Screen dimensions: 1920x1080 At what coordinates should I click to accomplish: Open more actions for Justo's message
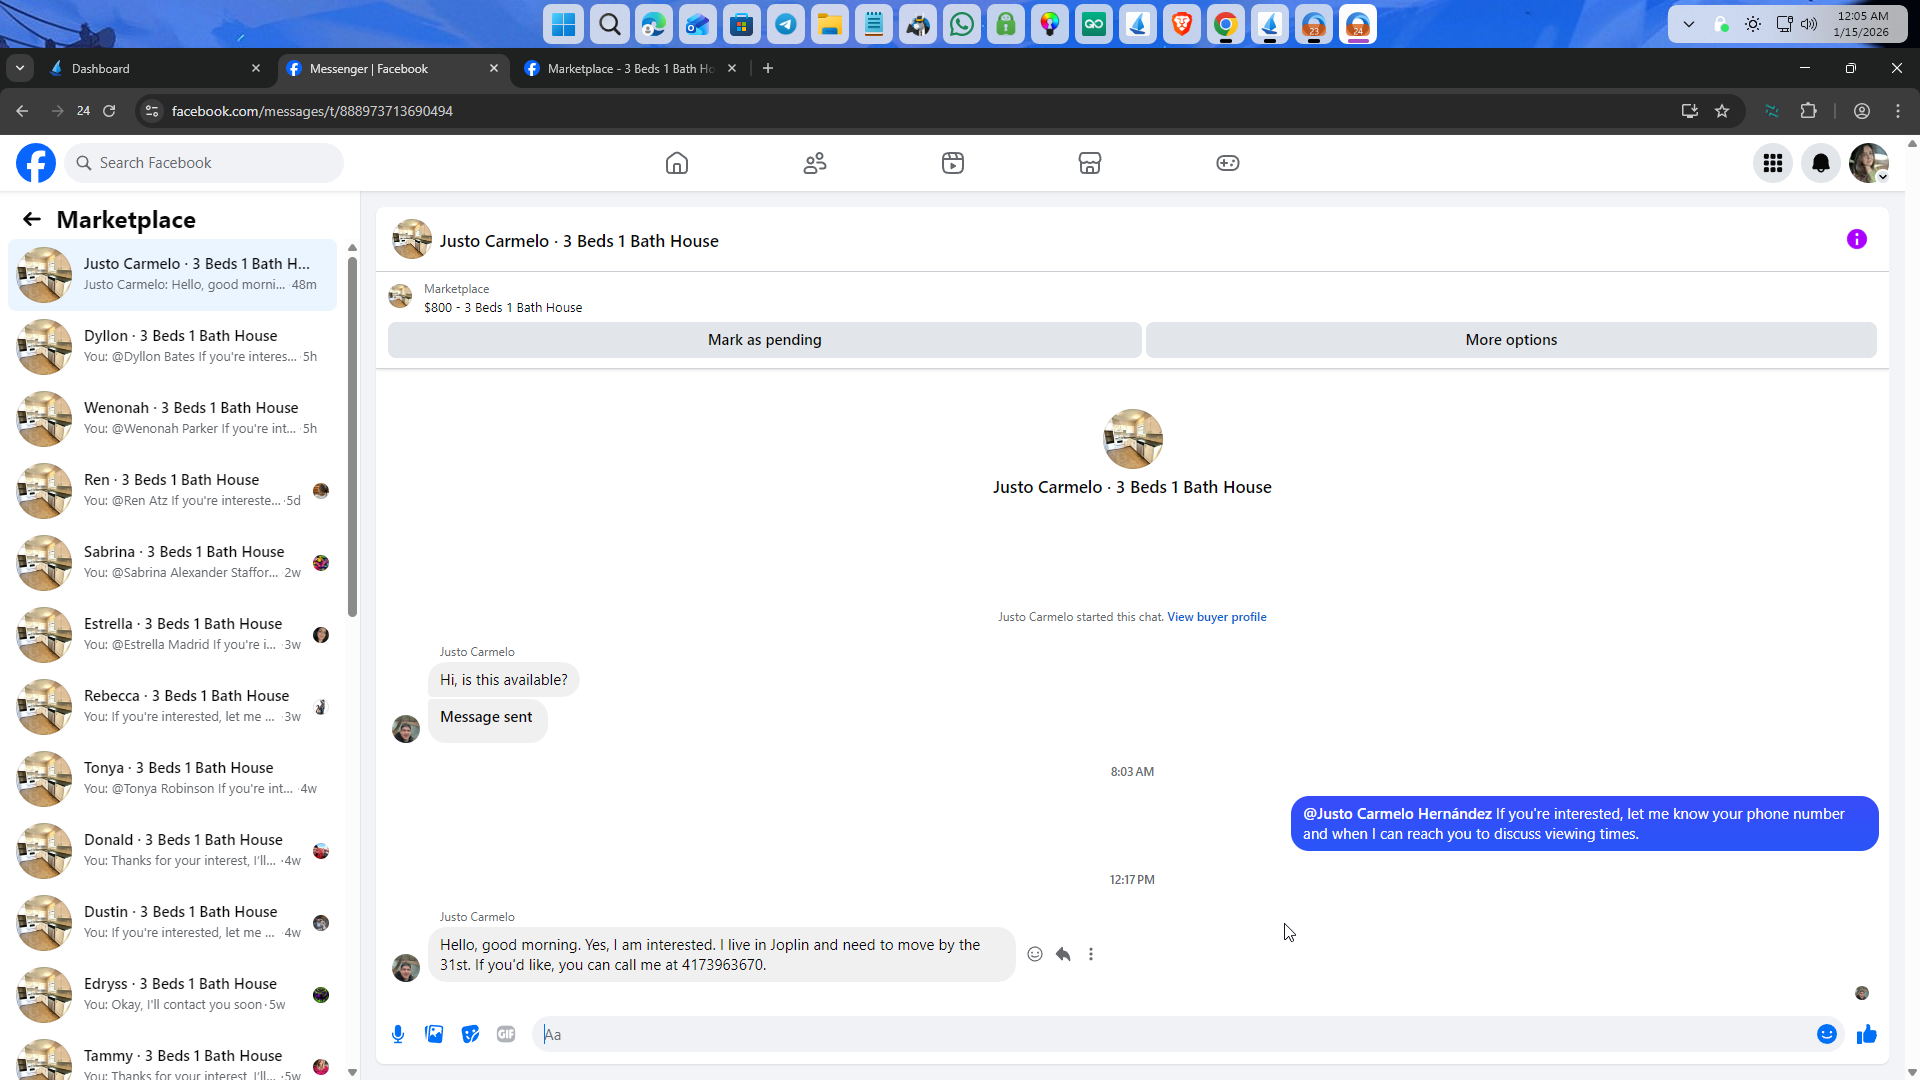[1091, 954]
